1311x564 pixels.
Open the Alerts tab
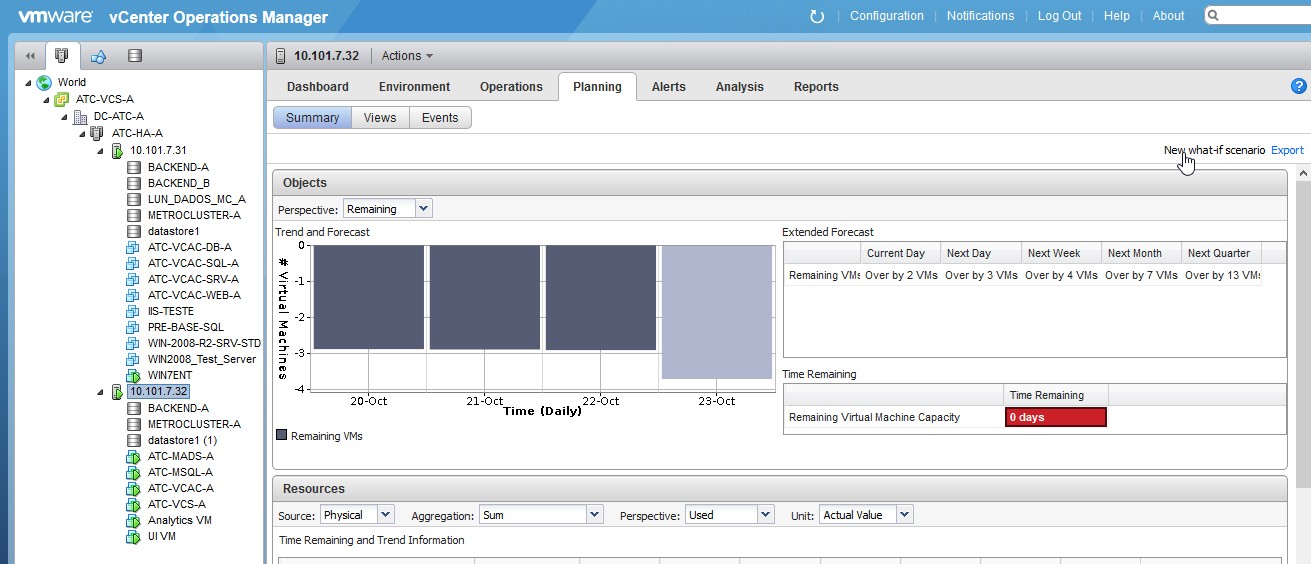tap(668, 87)
